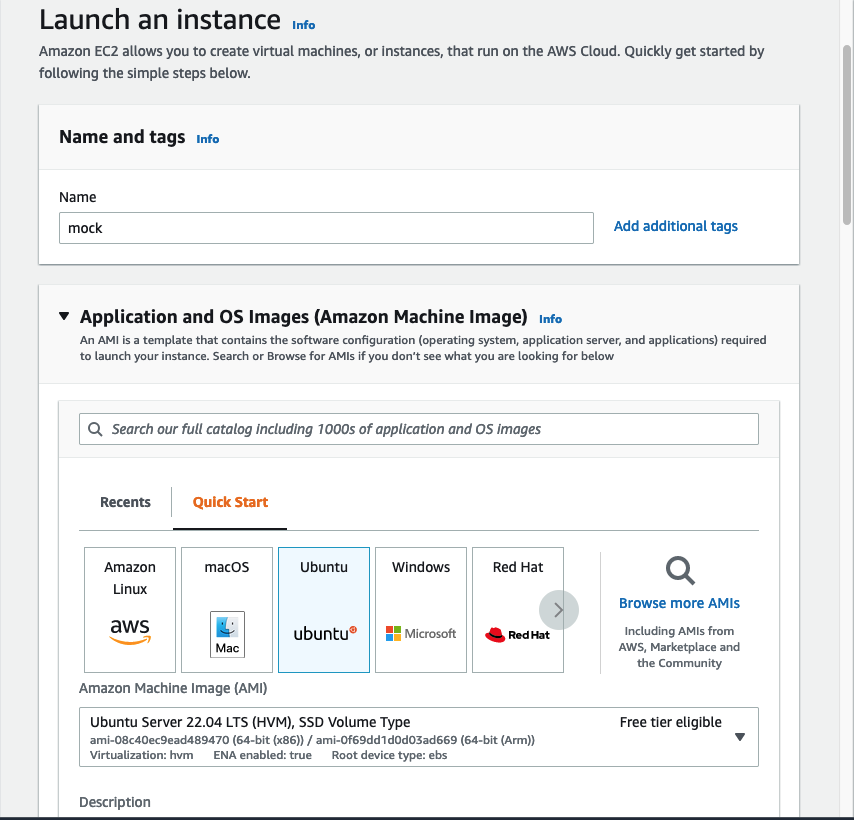The height and width of the screenshot is (820, 854).
Task: Choose the macOS quick start card
Action: (x=227, y=610)
